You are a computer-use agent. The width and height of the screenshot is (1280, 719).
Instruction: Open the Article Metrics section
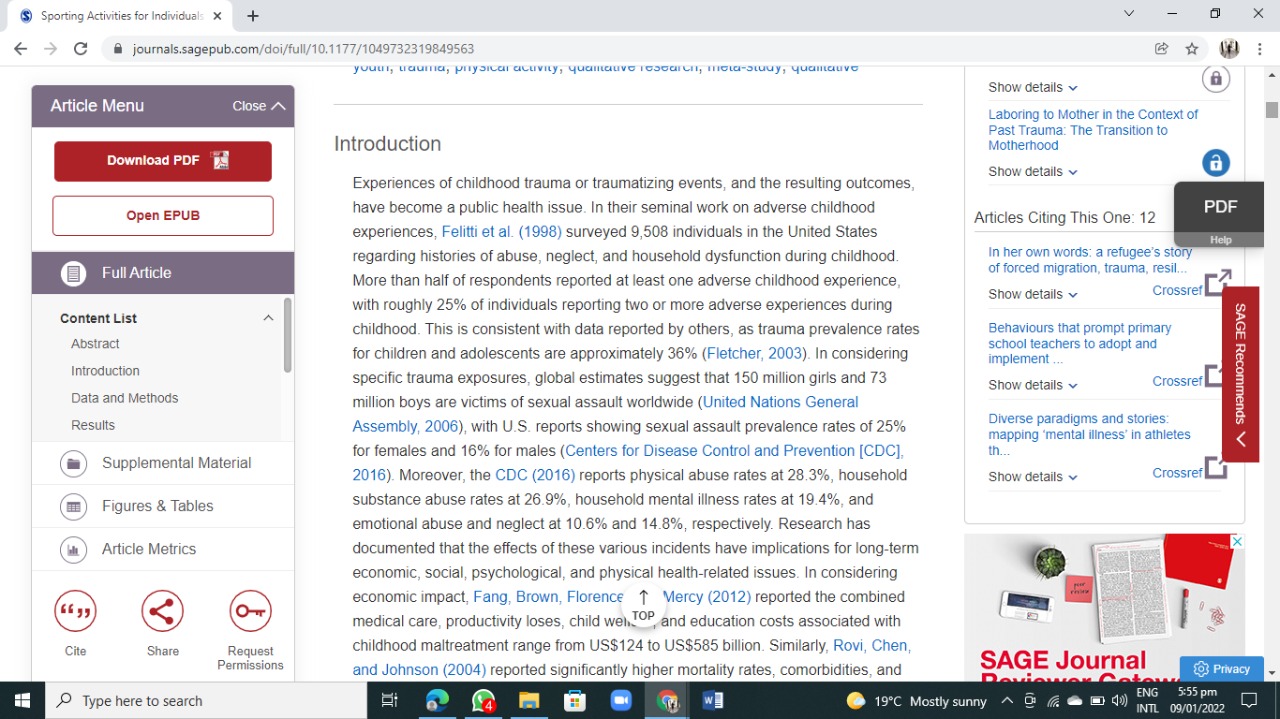tap(148, 549)
